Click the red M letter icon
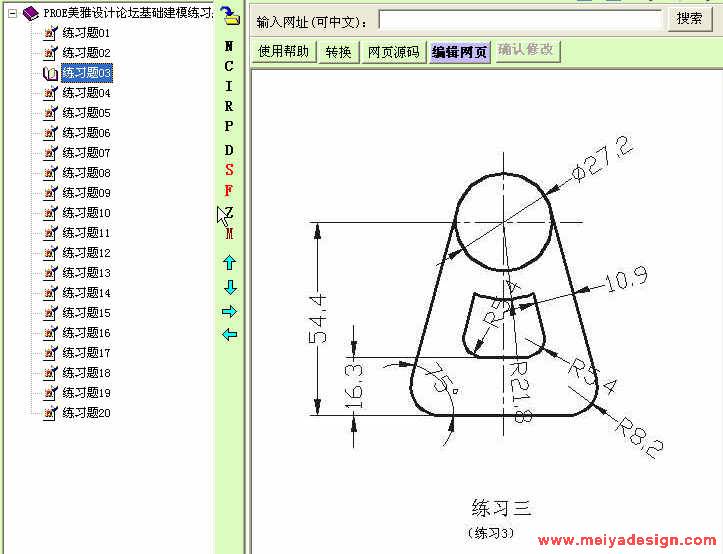The width and height of the screenshot is (723, 554). click(230, 233)
